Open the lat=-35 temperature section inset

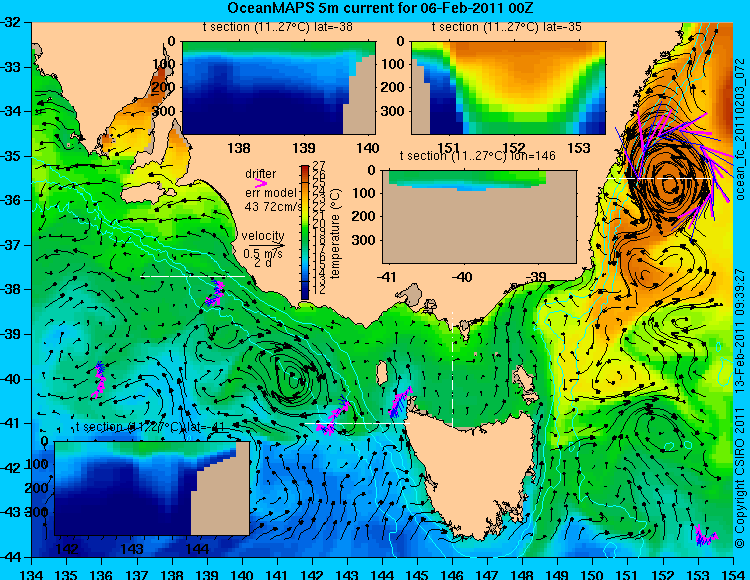pyautogui.click(x=508, y=88)
